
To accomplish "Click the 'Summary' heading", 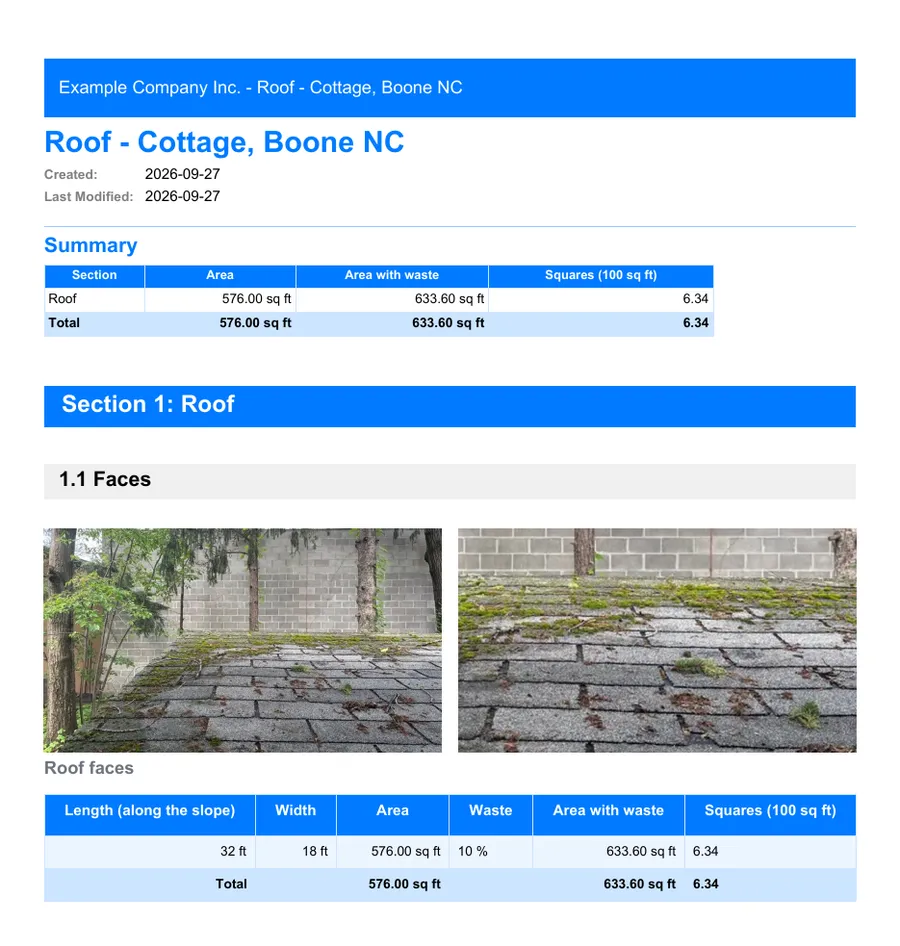I will [x=90, y=245].
